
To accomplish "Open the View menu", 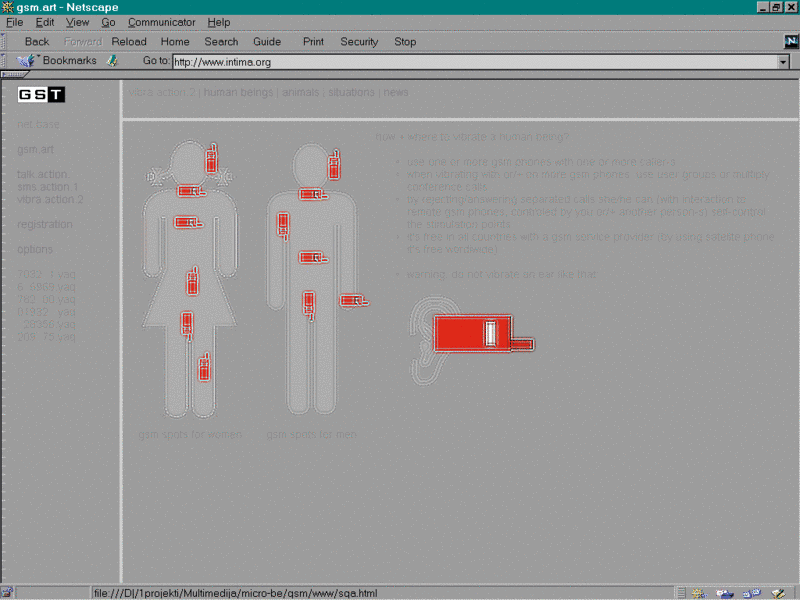I will (x=77, y=22).
